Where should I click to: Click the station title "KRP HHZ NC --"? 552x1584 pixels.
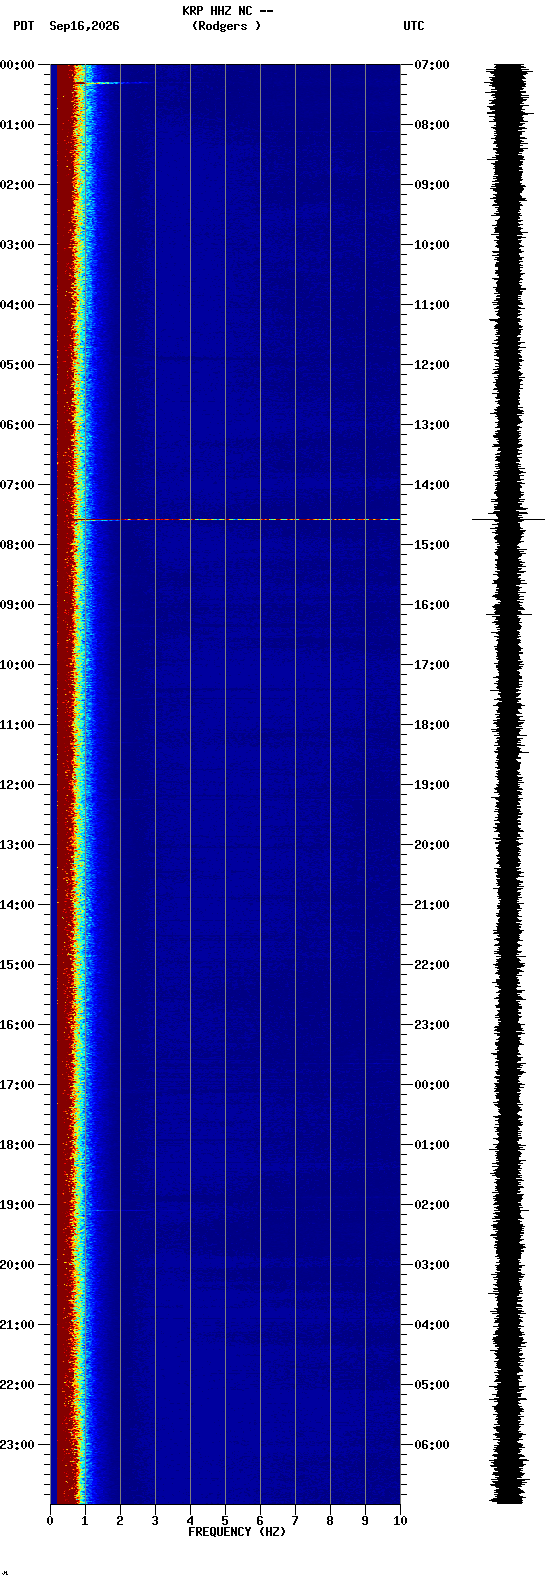point(228,11)
